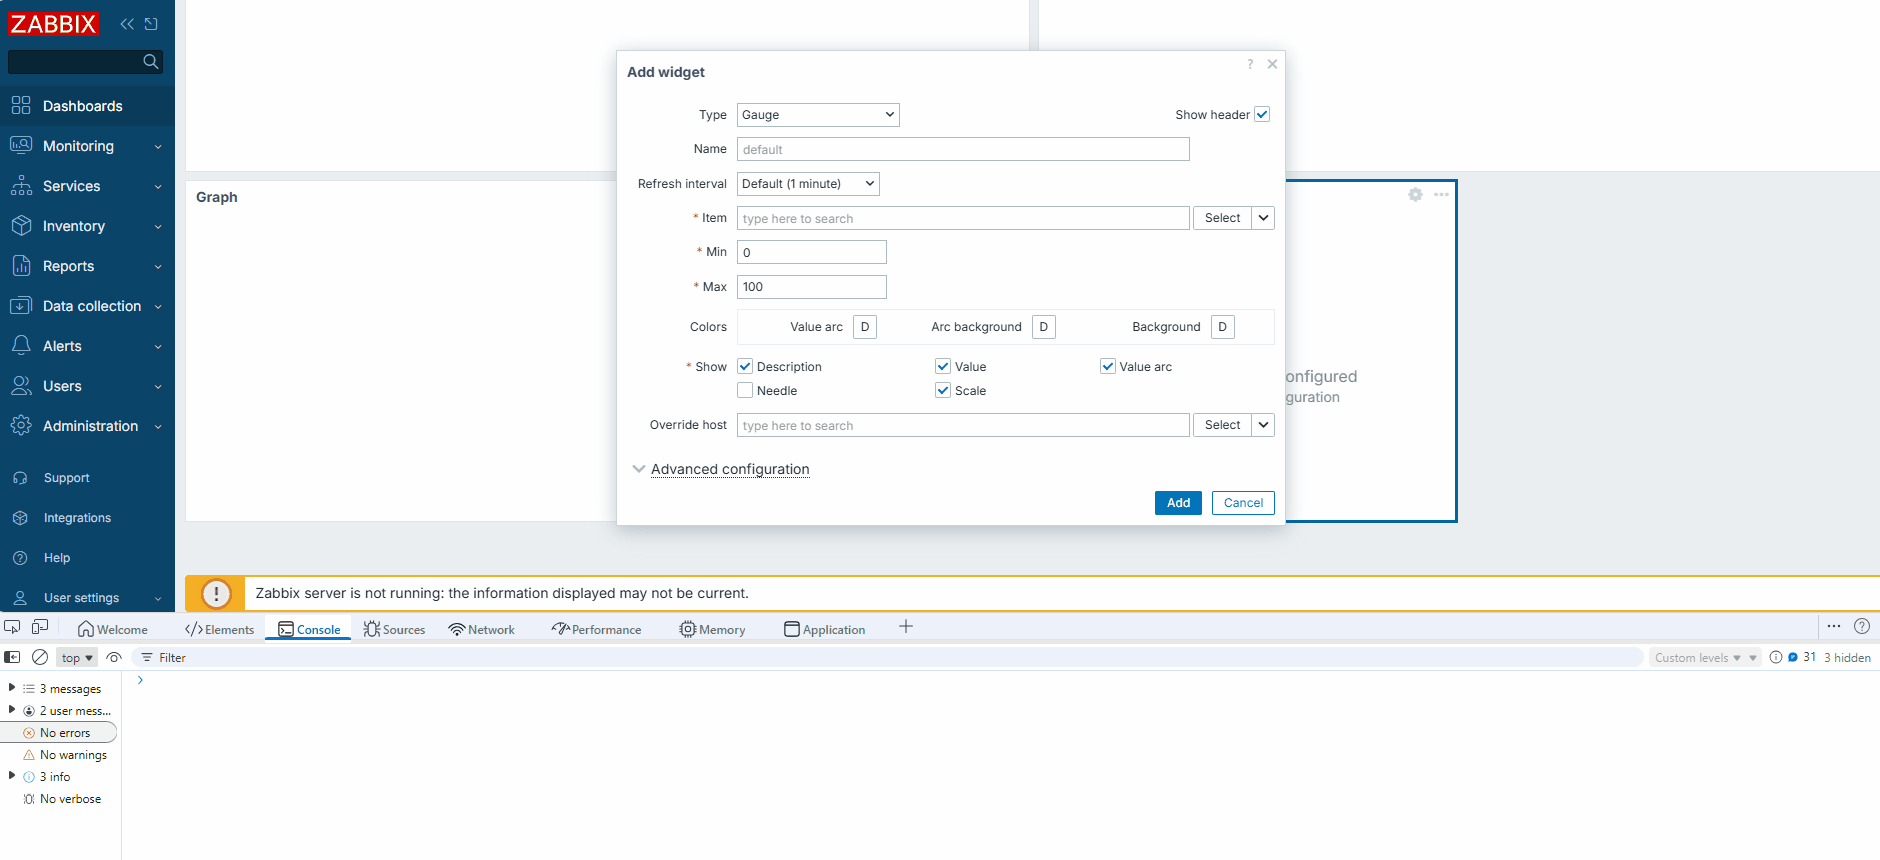
Task: Open the widget Type dropdown
Action: [818, 115]
